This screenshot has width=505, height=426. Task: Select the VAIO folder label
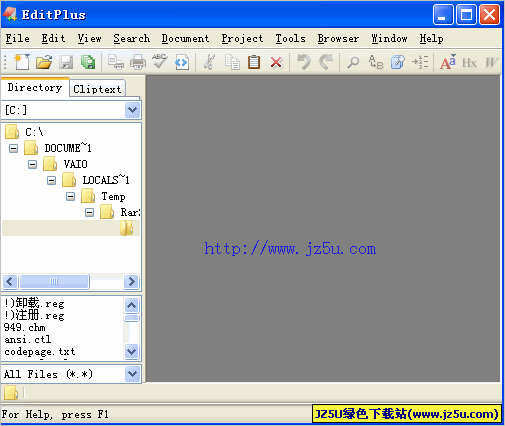point(75,164)
